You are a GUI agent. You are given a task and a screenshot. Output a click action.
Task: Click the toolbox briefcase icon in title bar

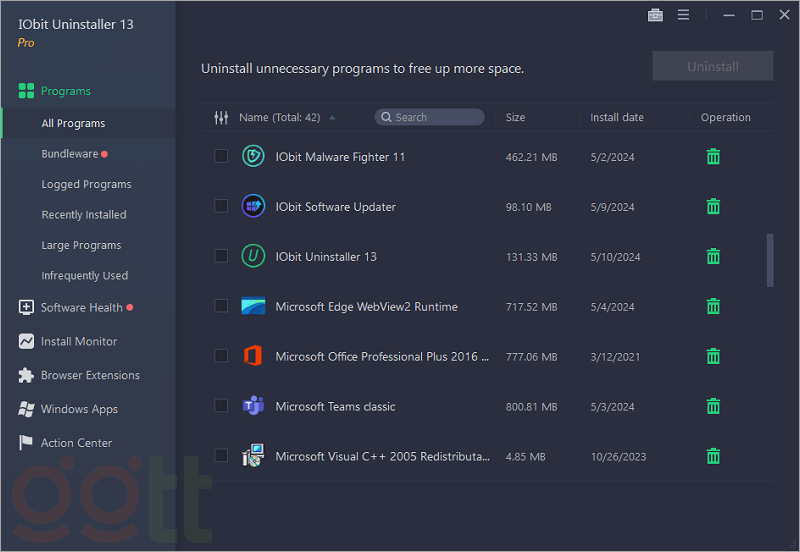pos(655,15)
